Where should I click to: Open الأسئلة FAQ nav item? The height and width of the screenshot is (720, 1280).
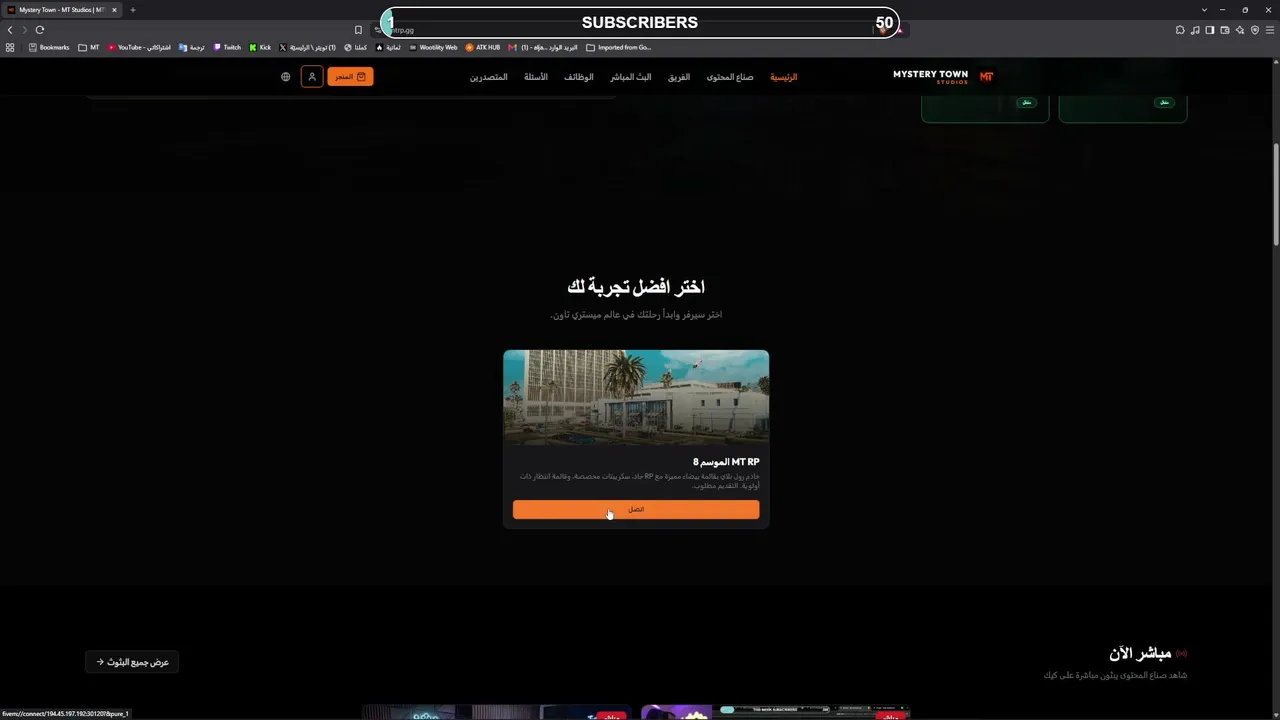pos(536,77)
